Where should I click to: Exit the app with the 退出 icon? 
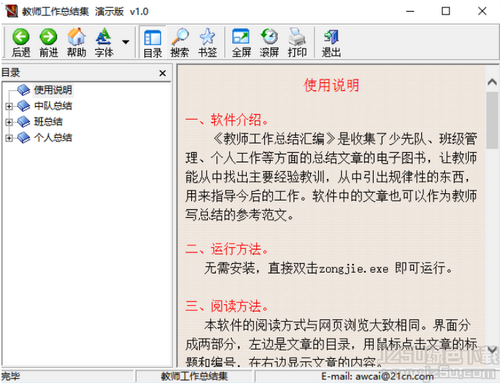[x=331, y=42]
